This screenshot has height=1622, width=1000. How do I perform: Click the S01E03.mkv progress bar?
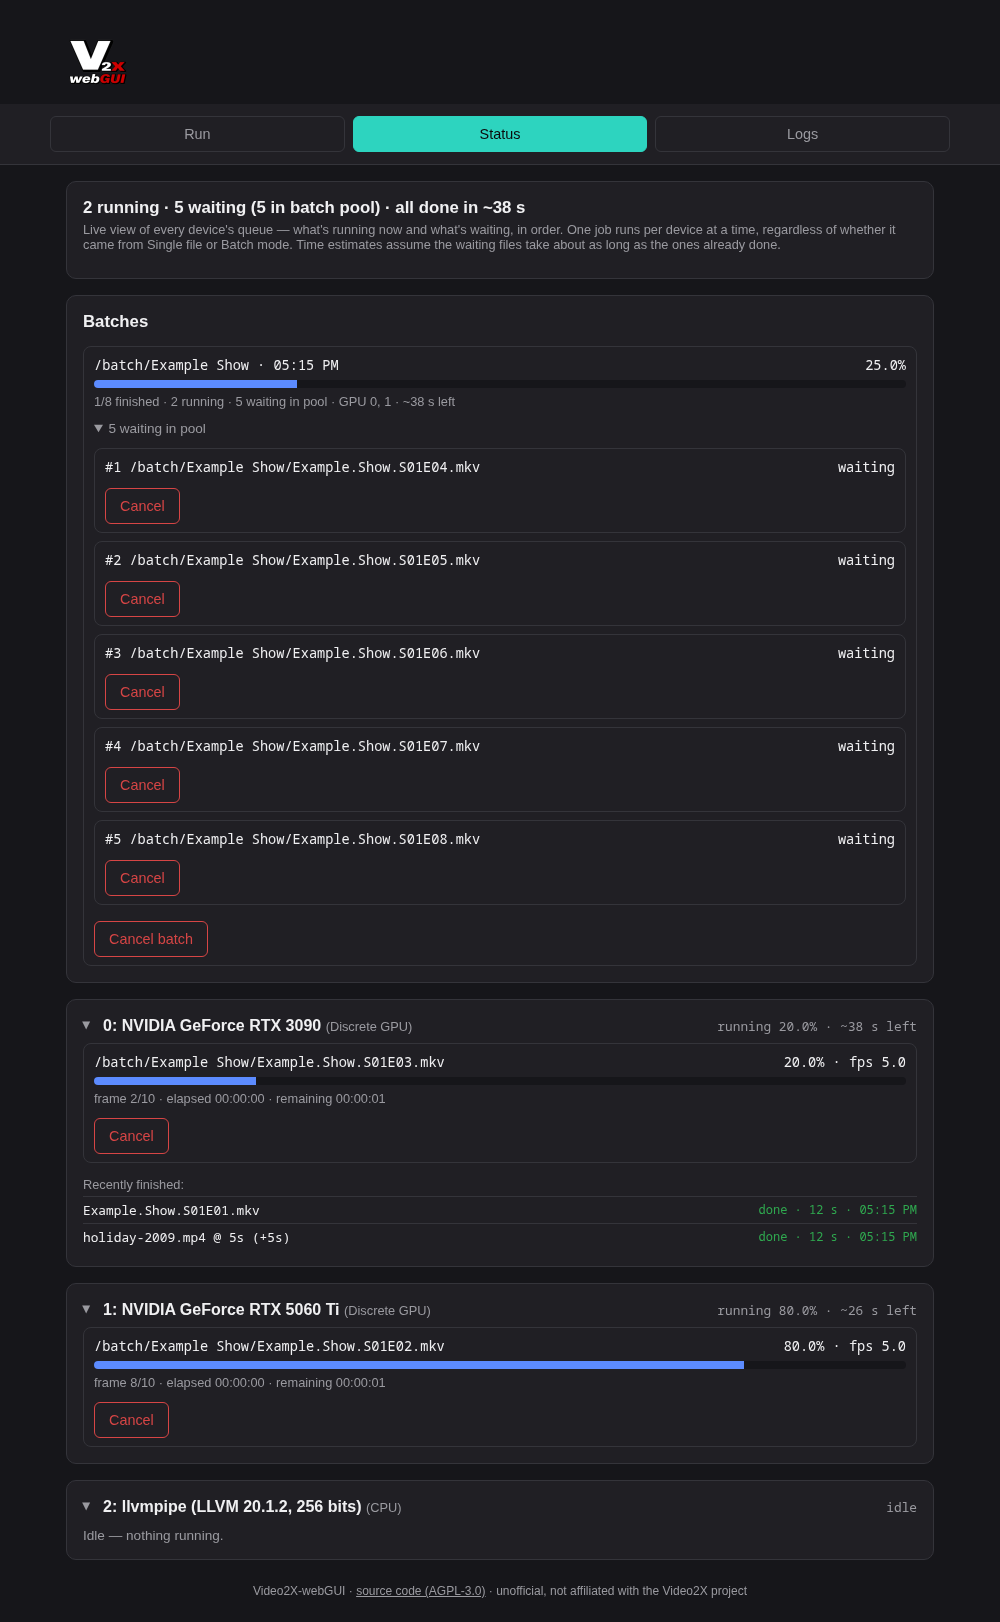point(500,1081)
